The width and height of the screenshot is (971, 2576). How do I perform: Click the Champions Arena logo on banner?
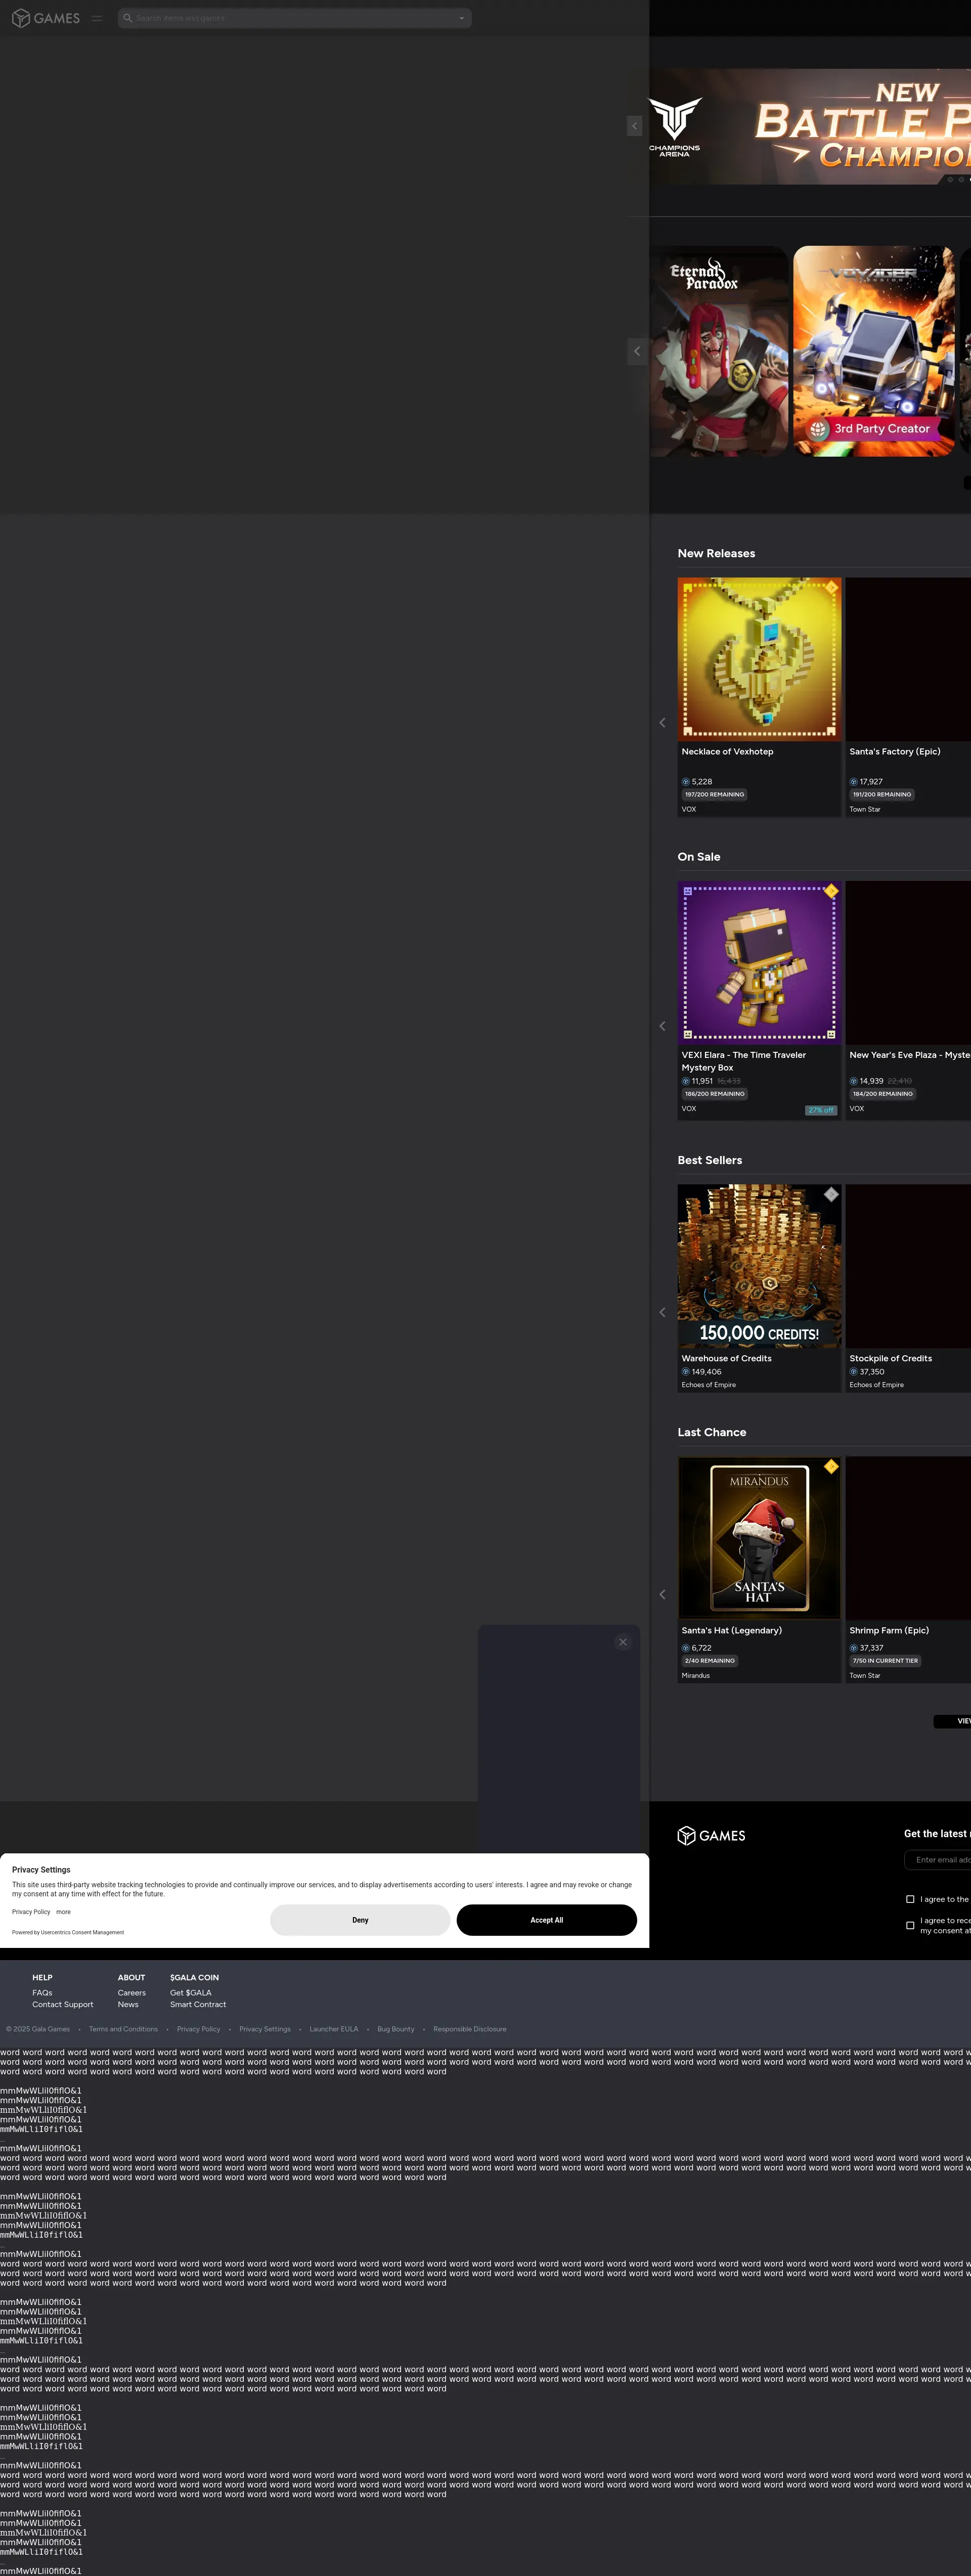(675, 127)
